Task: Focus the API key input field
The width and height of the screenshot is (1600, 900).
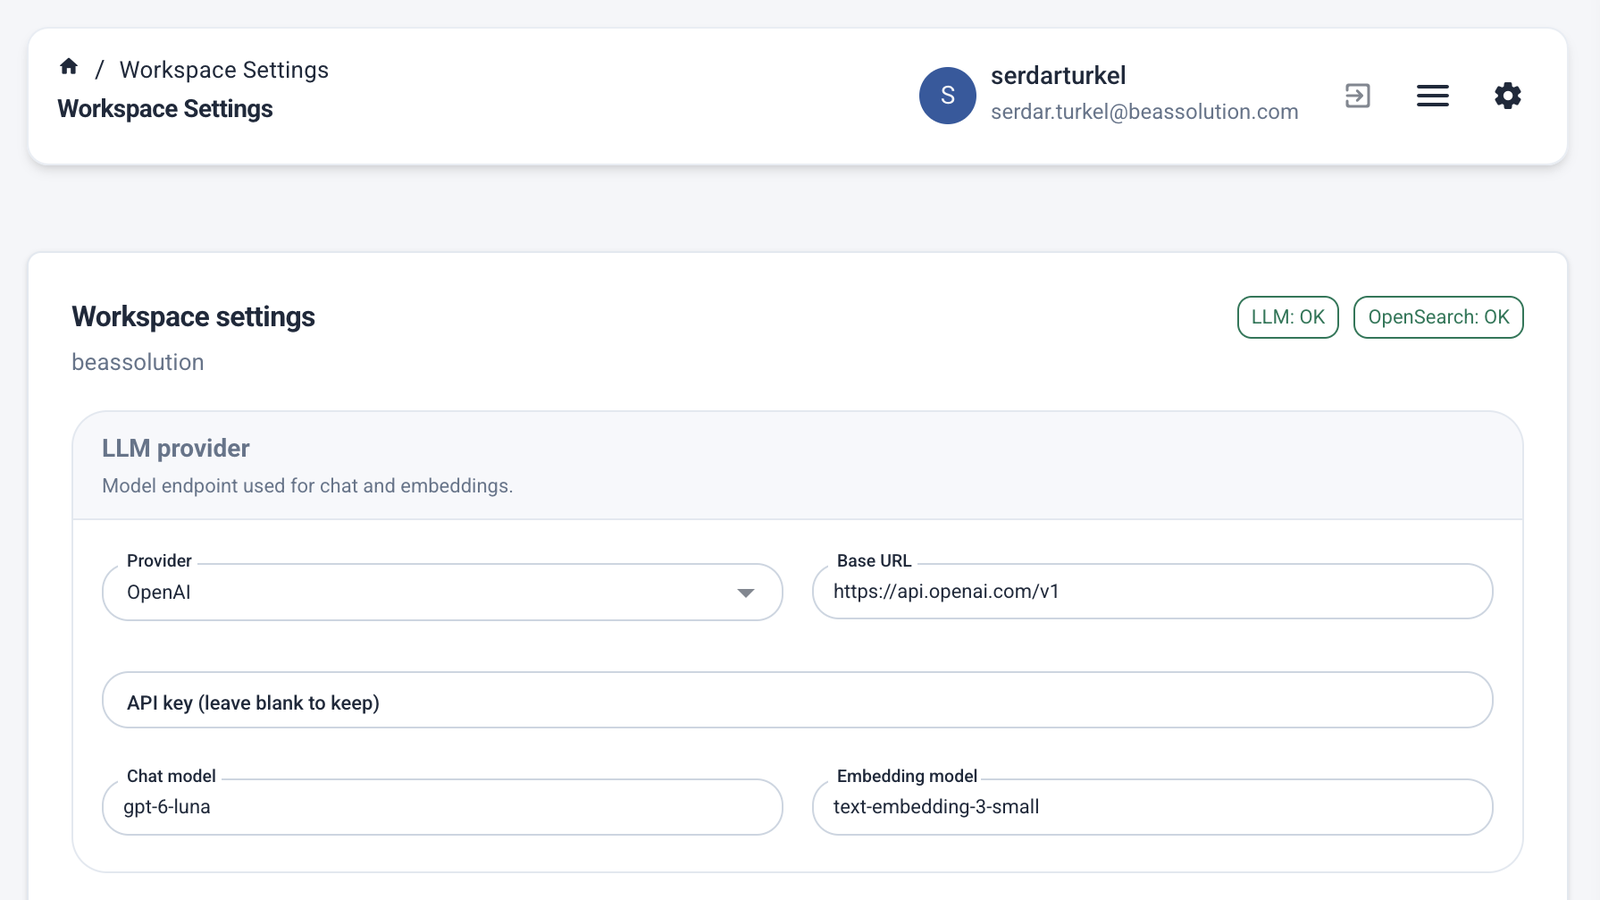Action: click(x=797, y=700)
